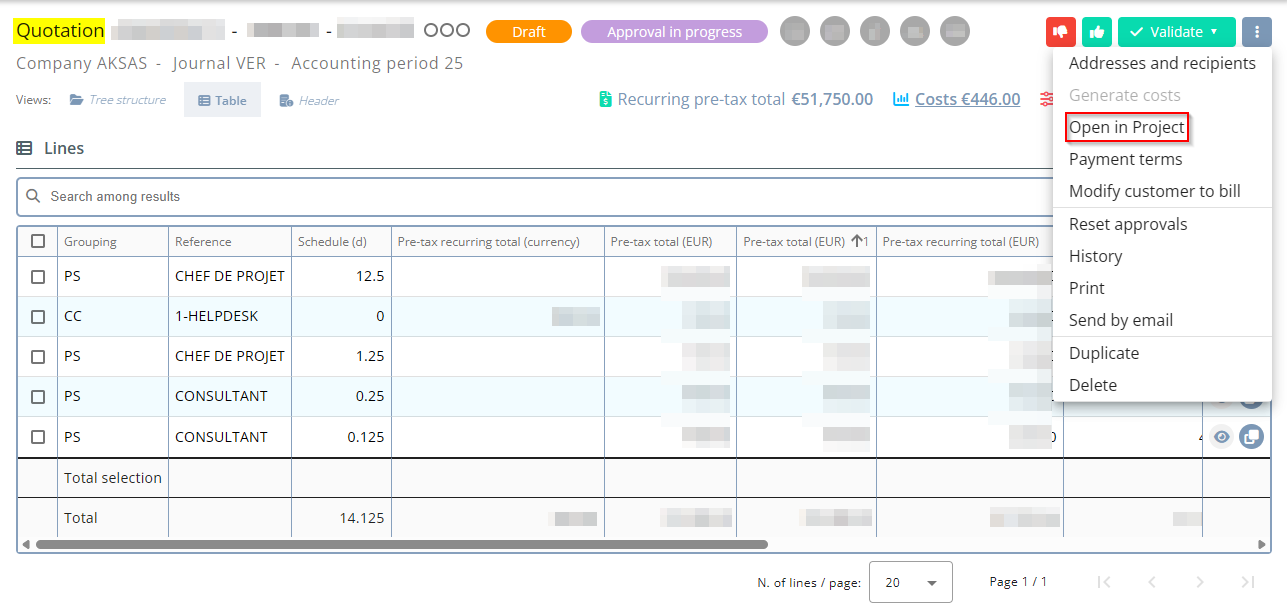Image resolution: width=1287 pixels, height=613 pixels.
Task: Click the duplicate icon on last CONSULTANT row
Action: pos(1251,437)
